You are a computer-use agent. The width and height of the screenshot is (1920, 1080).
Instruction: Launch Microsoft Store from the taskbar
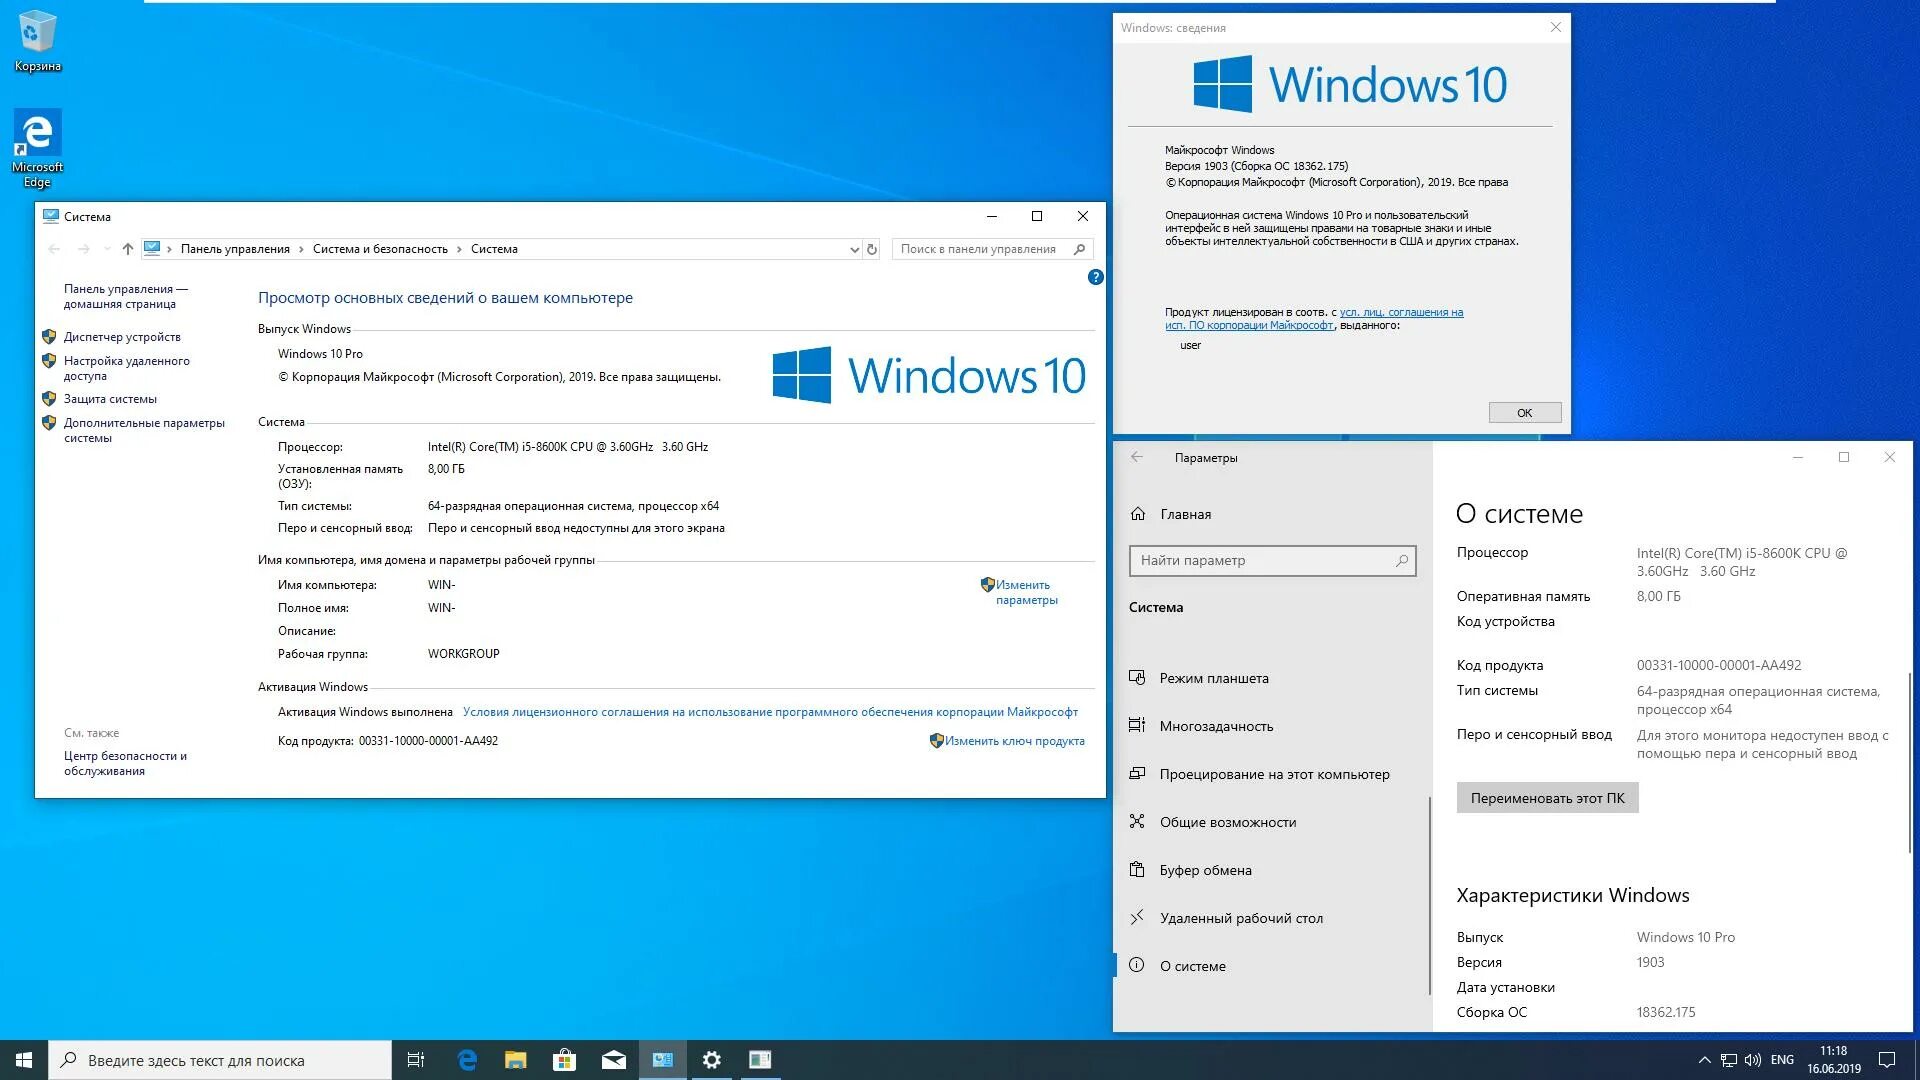click(x=564, y=1060)
